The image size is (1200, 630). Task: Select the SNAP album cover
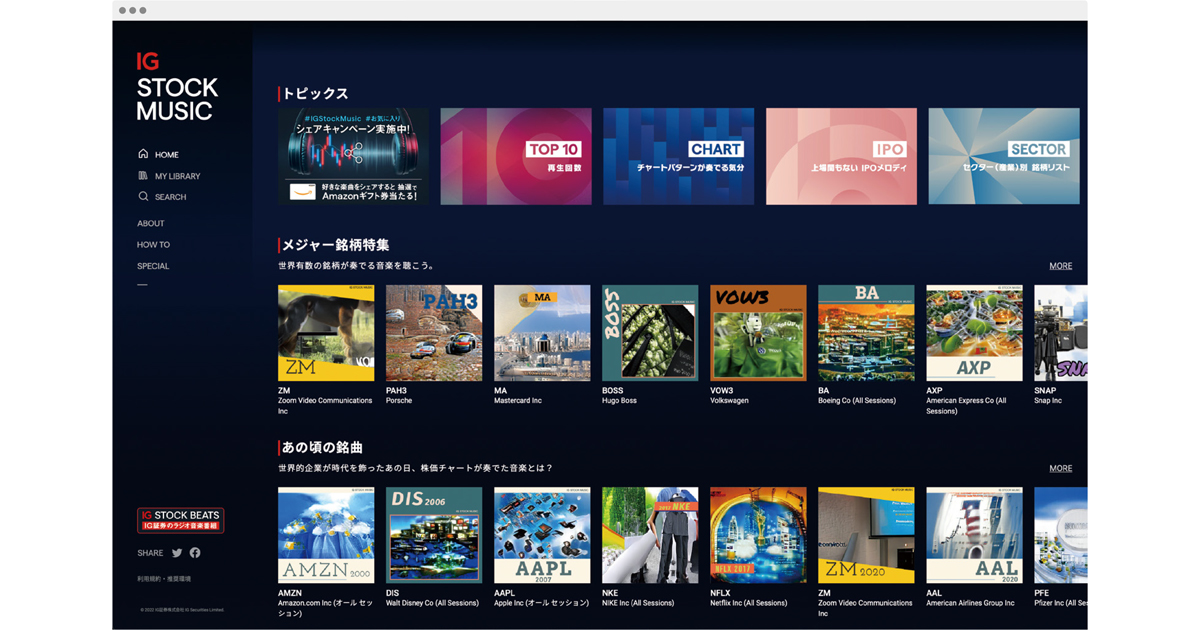(x=1061, y=333)
